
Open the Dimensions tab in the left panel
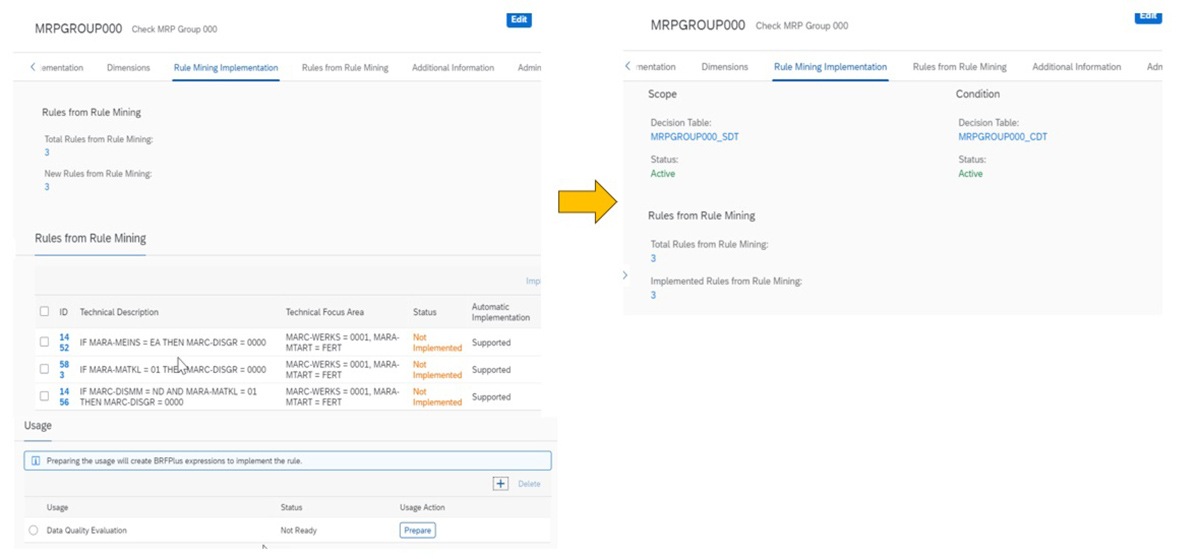128,68
